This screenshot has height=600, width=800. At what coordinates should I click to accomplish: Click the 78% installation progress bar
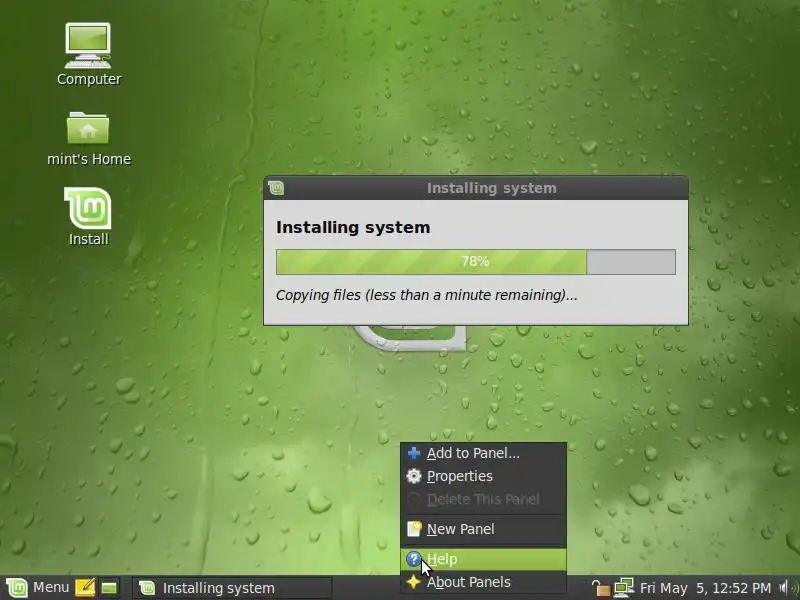coord(476,262)
